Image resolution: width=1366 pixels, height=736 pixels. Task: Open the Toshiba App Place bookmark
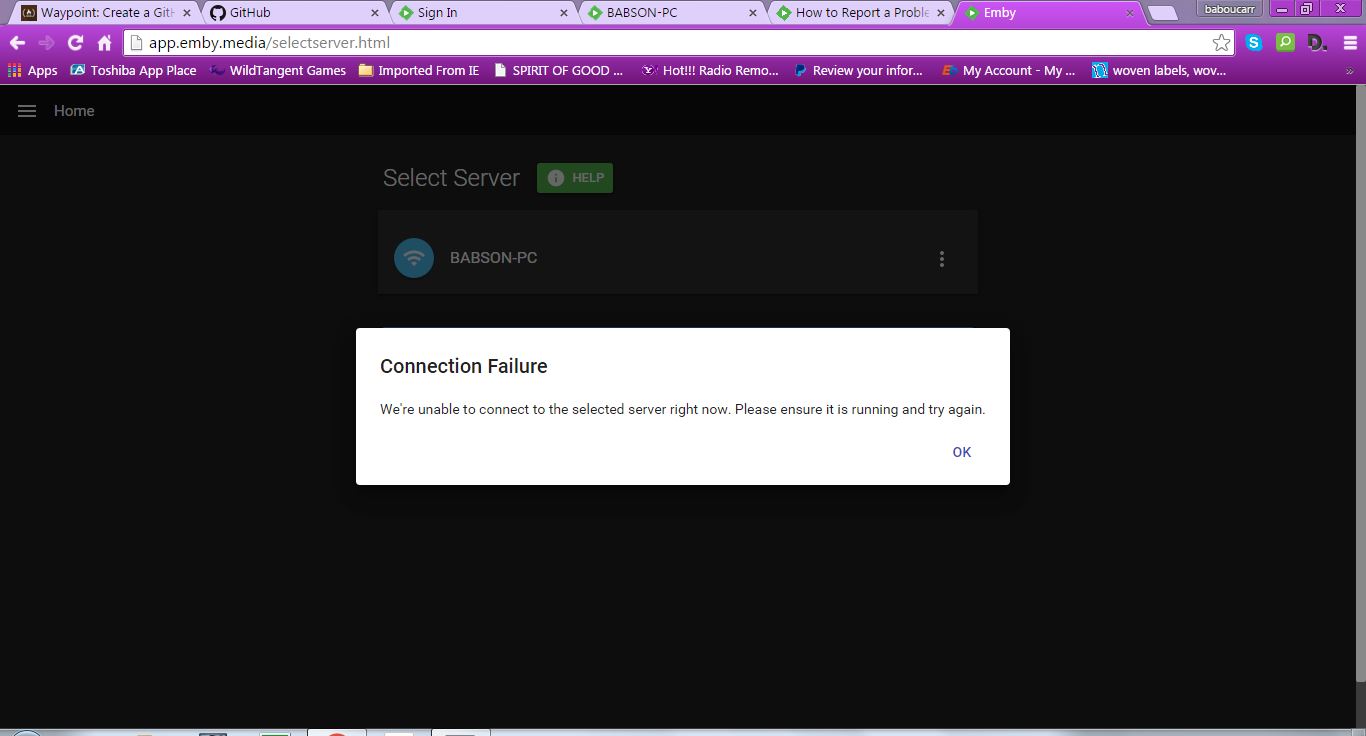(x=133, y=71)
